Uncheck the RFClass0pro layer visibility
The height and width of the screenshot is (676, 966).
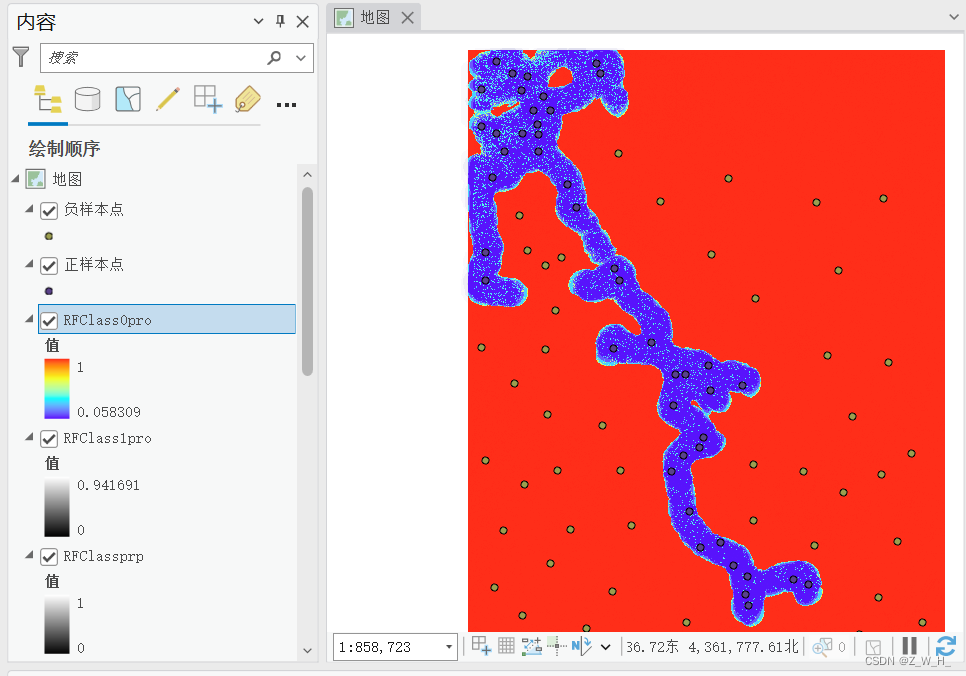tap(49, 320)
